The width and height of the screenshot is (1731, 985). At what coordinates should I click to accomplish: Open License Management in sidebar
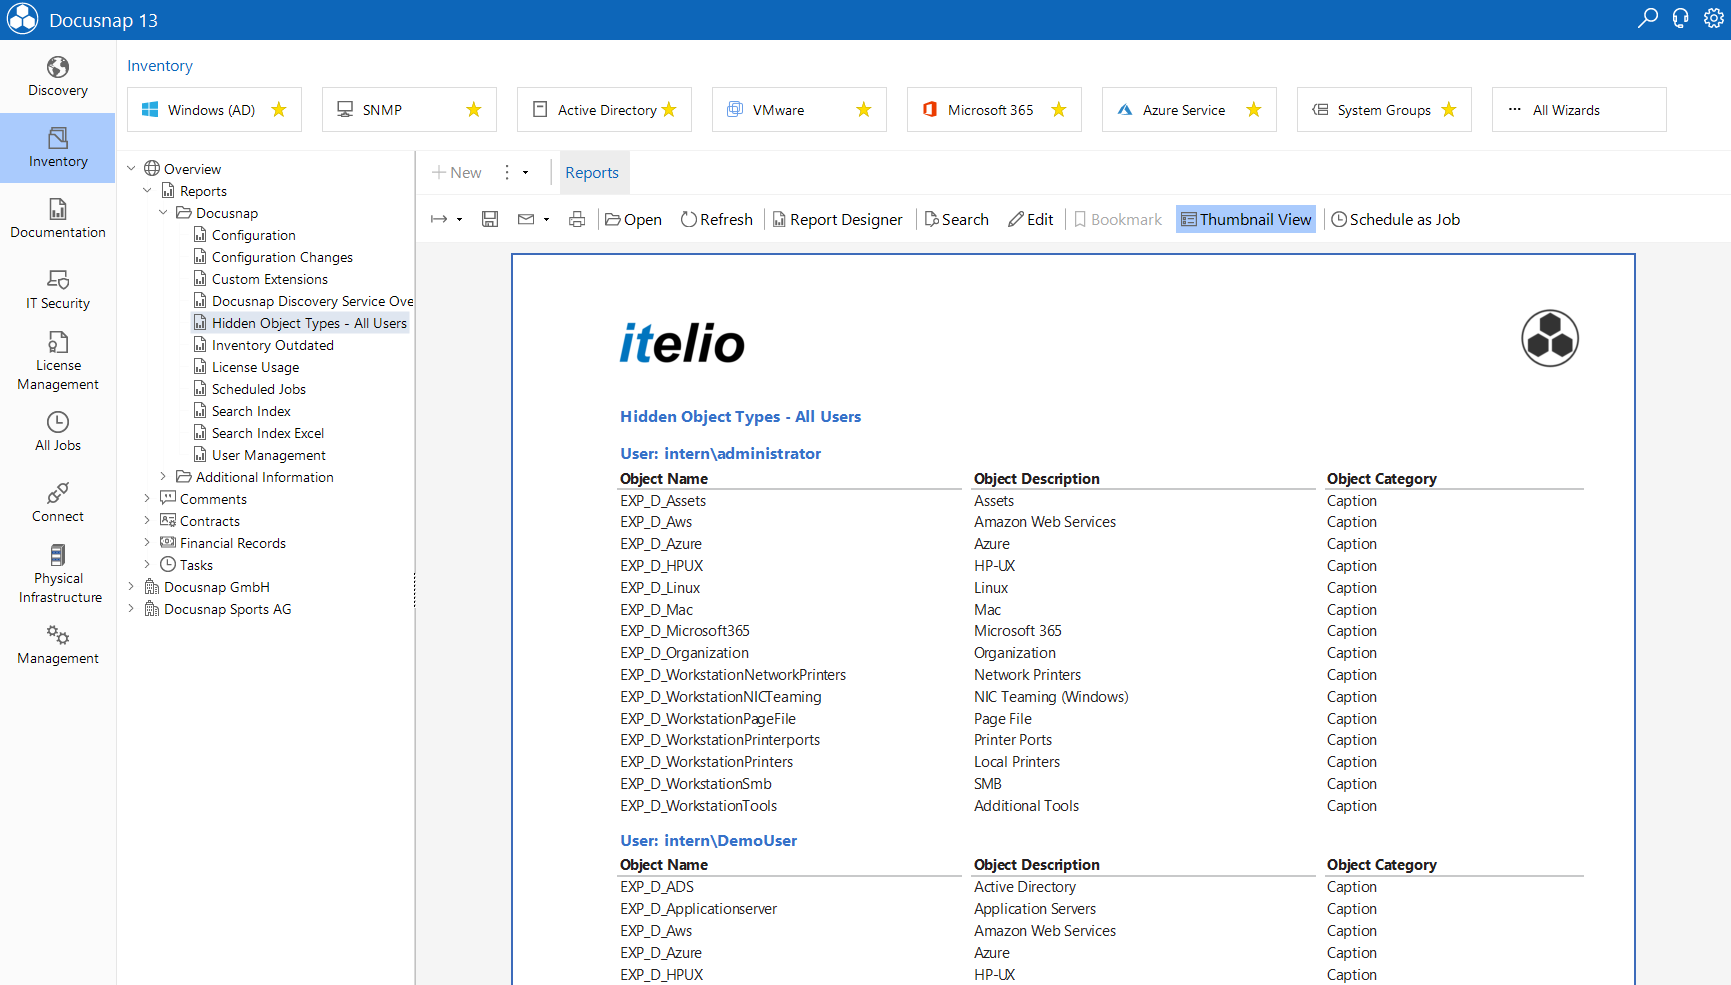[58, 361]
